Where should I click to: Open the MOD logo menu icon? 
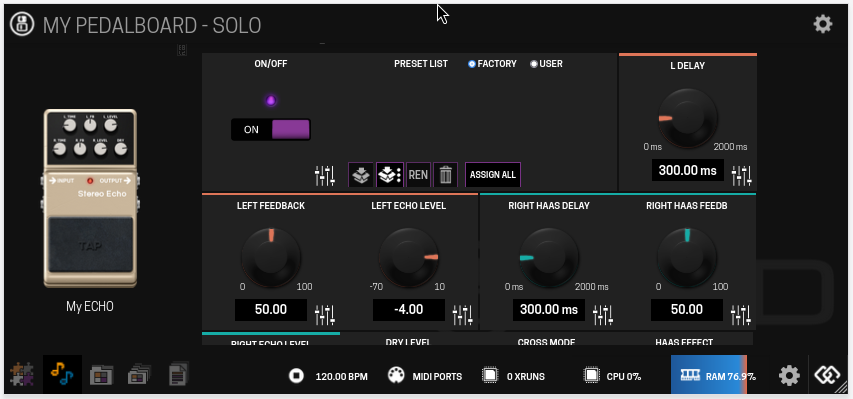(22, 25)
